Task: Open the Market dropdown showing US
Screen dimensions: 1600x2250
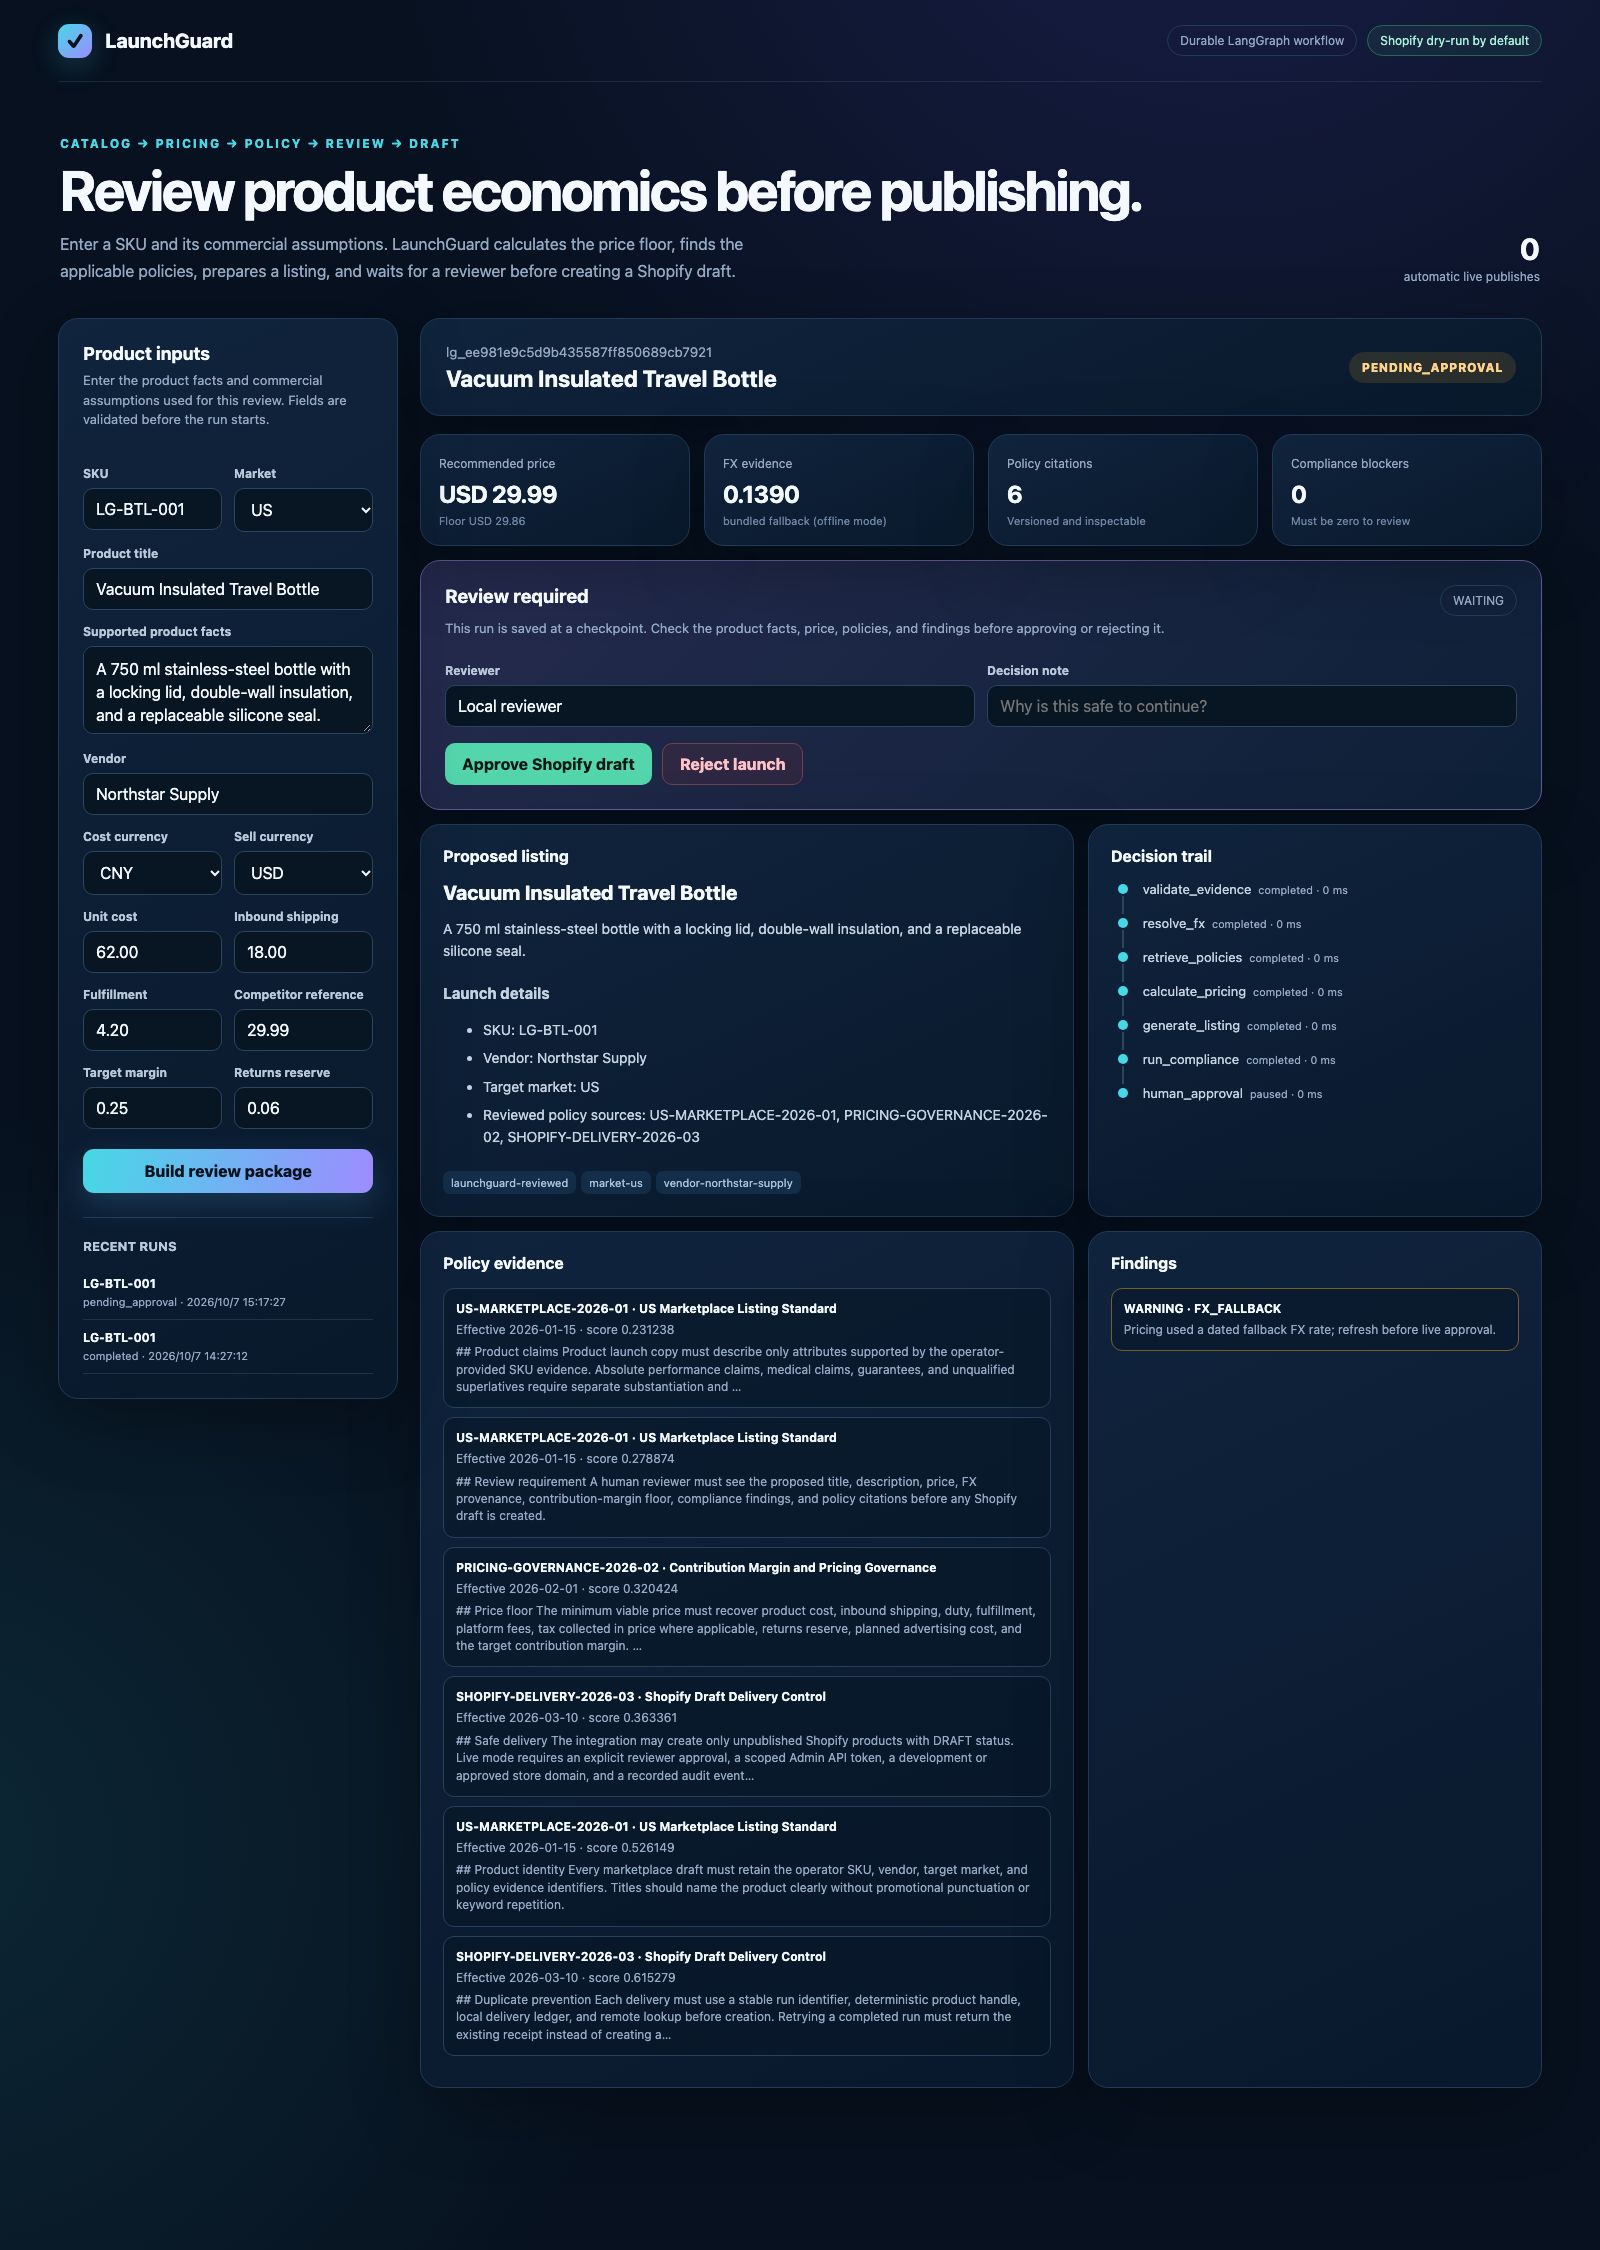Action: (x=303, y=510)
